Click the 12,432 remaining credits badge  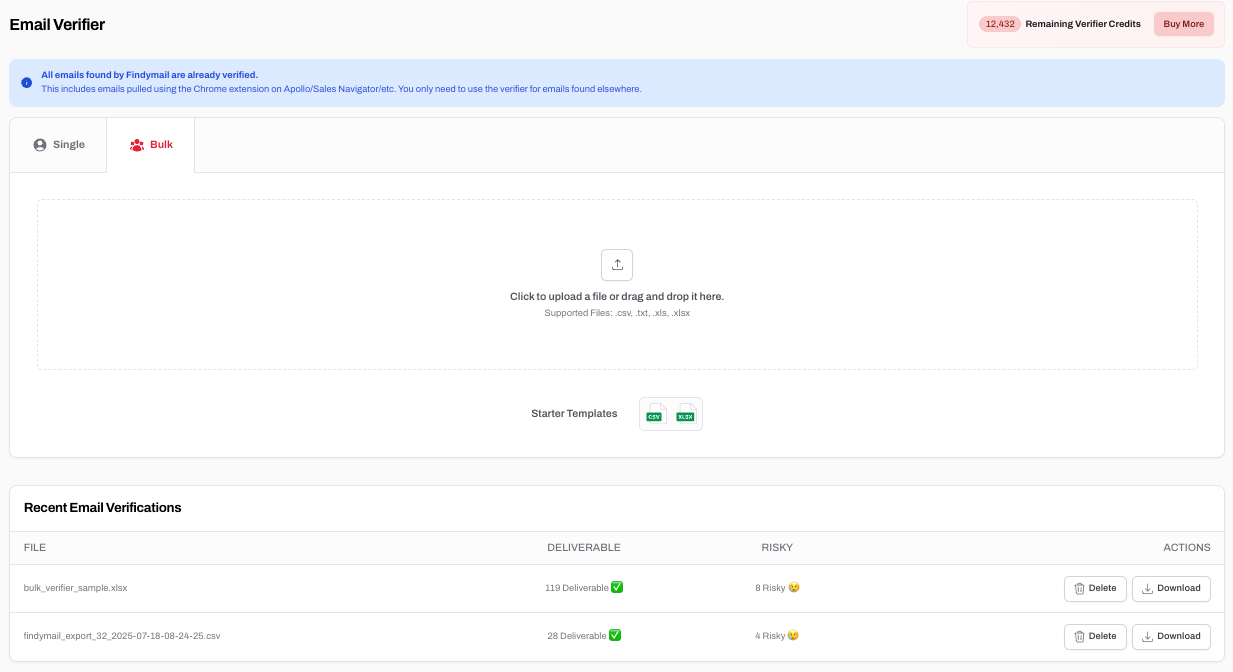[x=999, y=24]
